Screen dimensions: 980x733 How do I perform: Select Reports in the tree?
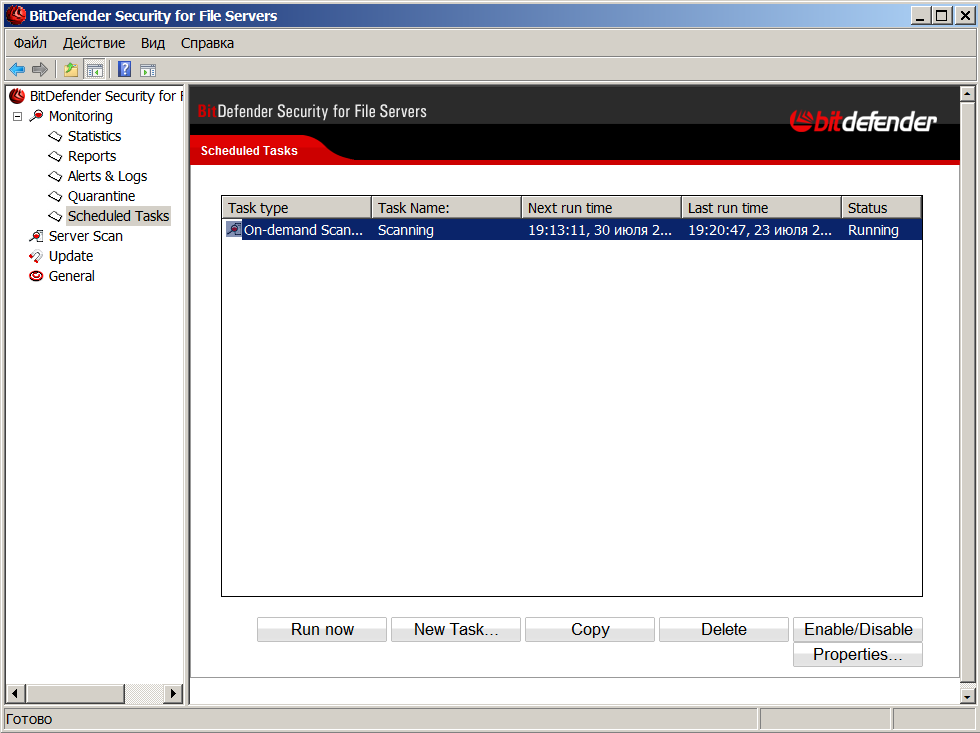tap(92, 156)
